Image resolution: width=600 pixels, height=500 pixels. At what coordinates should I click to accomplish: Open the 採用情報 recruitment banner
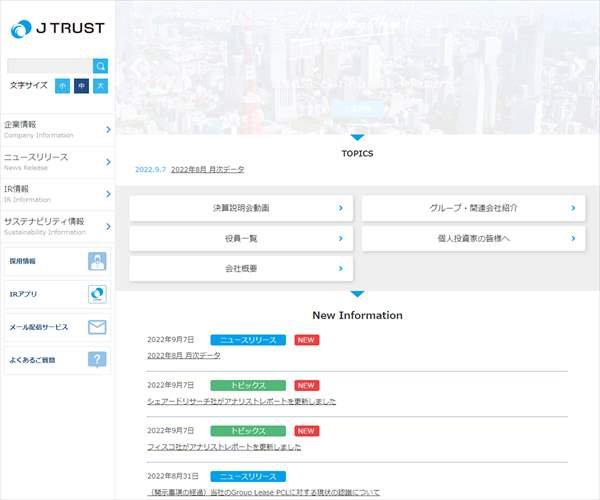click(x=57, y=261)
